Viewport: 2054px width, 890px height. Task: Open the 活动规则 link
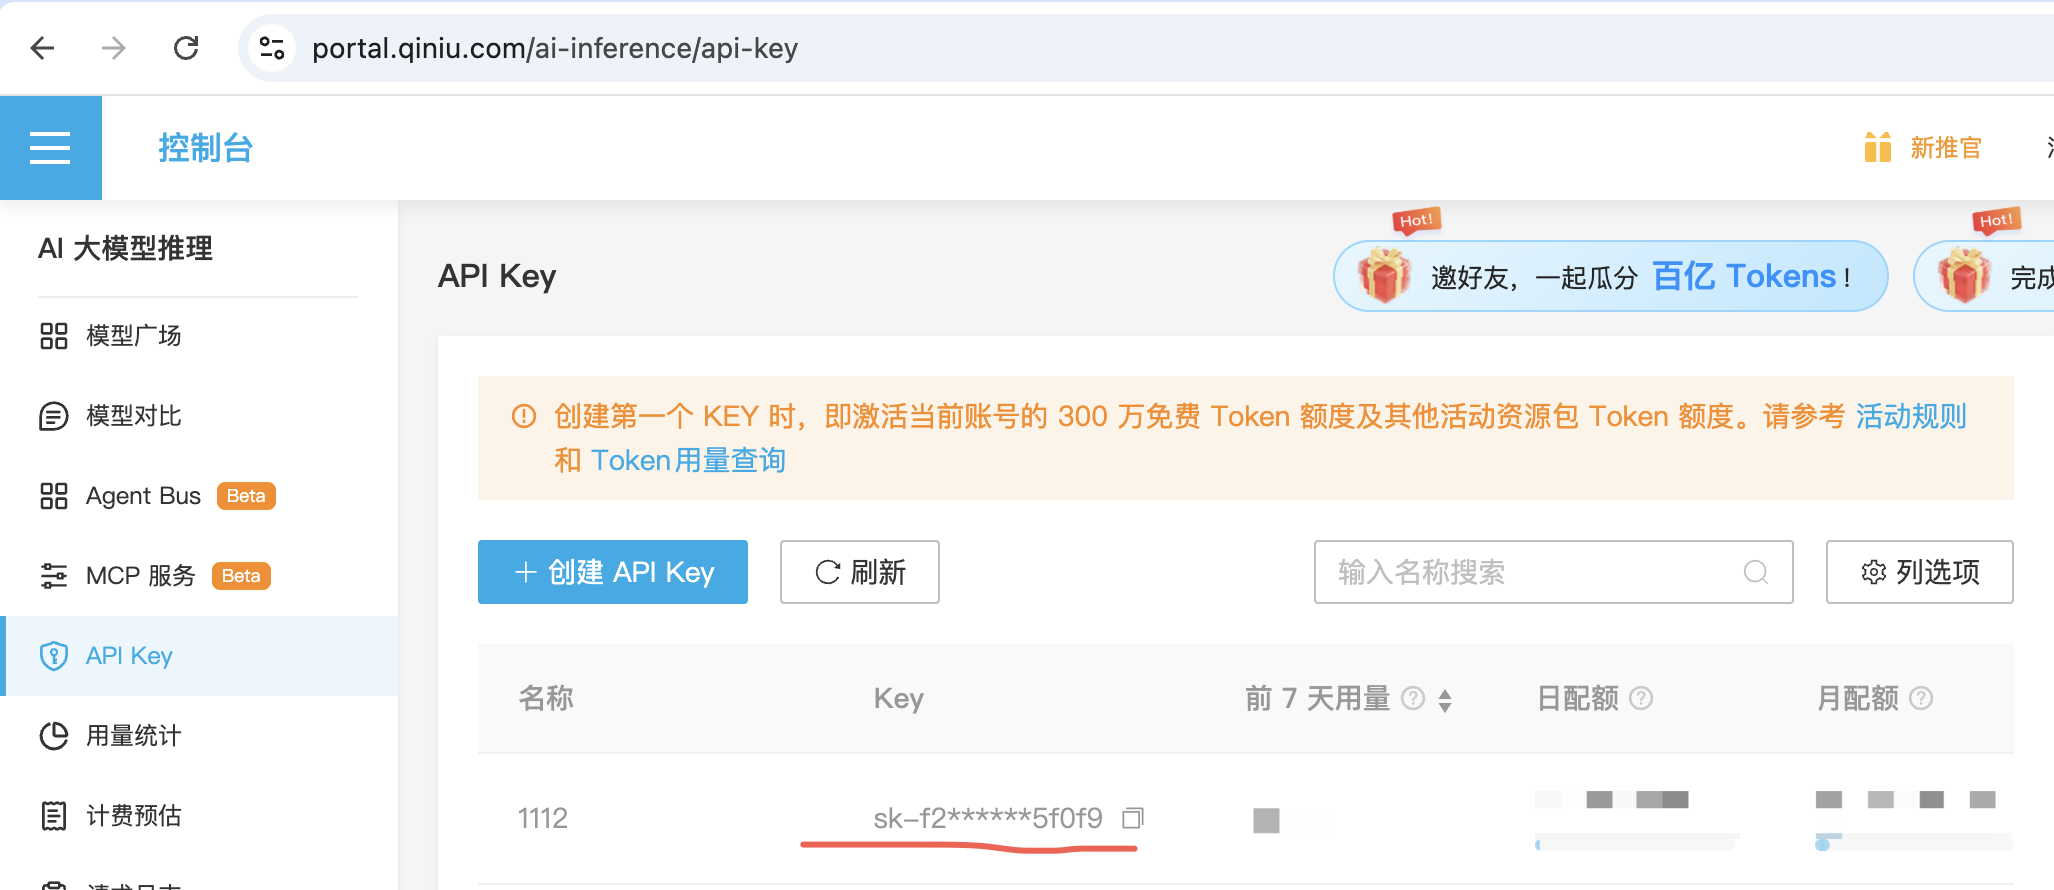[x=1911, y=416]
